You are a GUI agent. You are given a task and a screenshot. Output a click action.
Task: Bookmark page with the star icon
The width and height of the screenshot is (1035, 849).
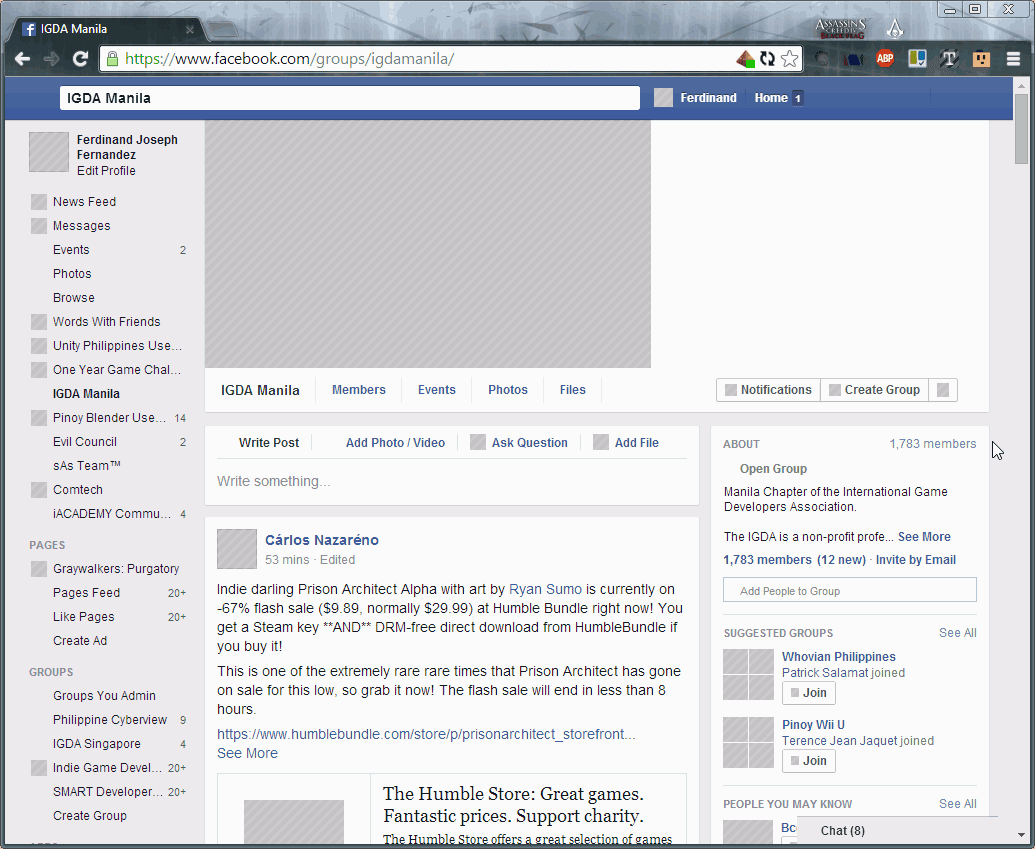(789, 59)
